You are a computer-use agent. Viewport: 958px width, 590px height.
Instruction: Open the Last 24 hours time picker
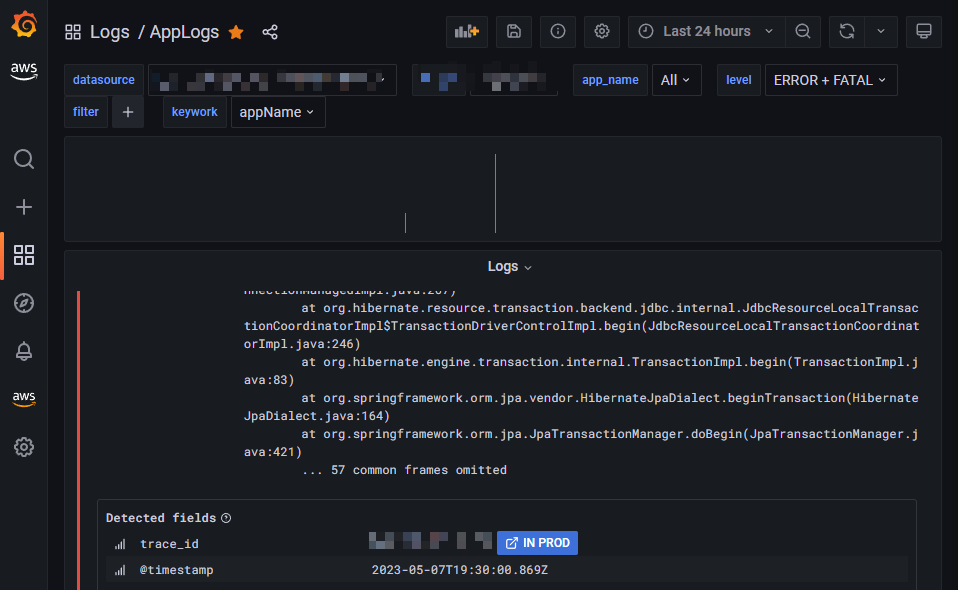point(705,31)
